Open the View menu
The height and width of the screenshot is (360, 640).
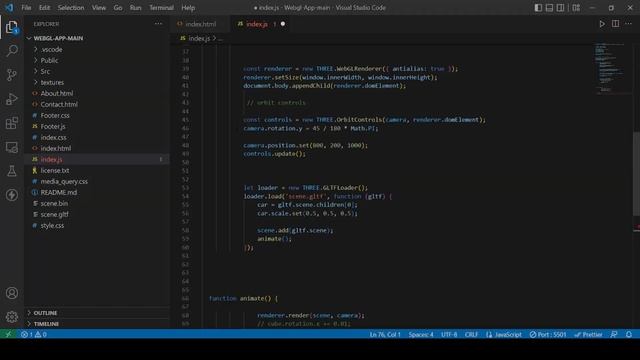[x=99, y=8]
